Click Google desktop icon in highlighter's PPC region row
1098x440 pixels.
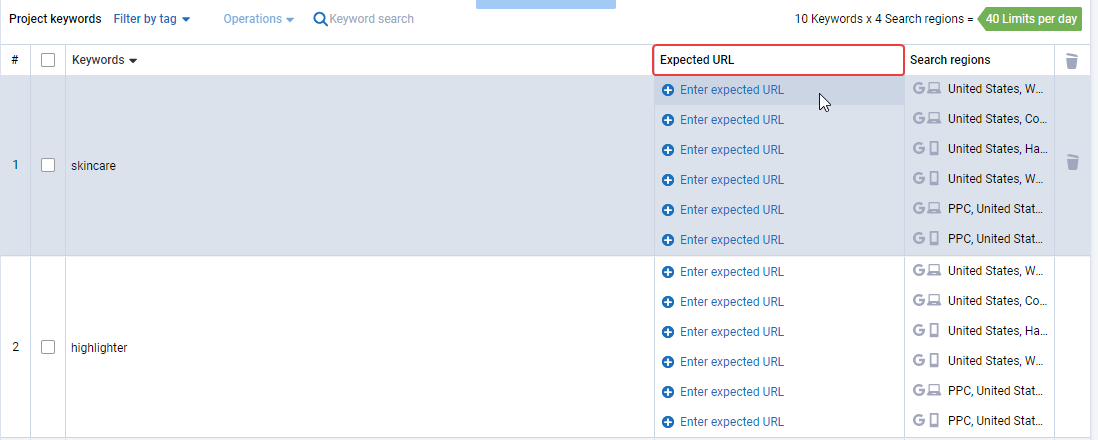pos(926,390)
